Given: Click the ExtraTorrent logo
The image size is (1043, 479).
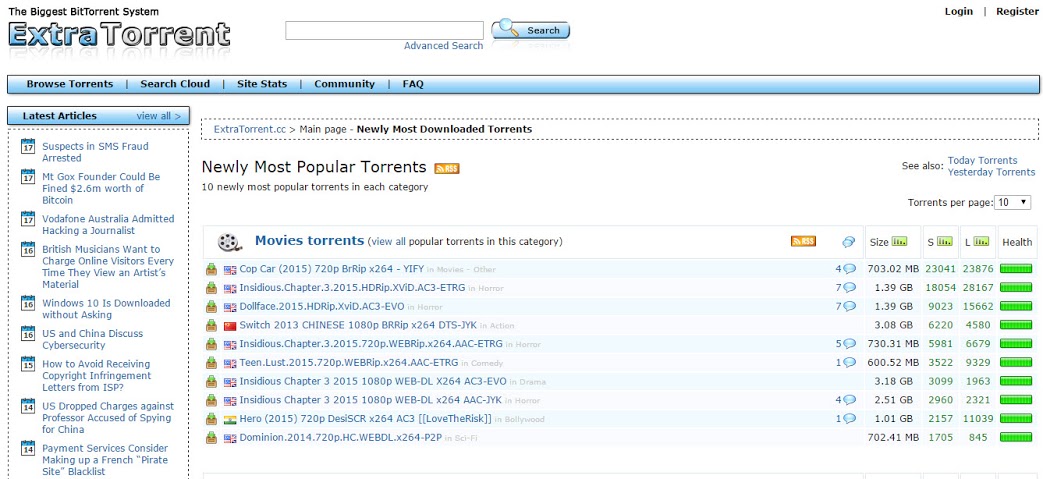Looking at the screenshot, I should [119, 35].
